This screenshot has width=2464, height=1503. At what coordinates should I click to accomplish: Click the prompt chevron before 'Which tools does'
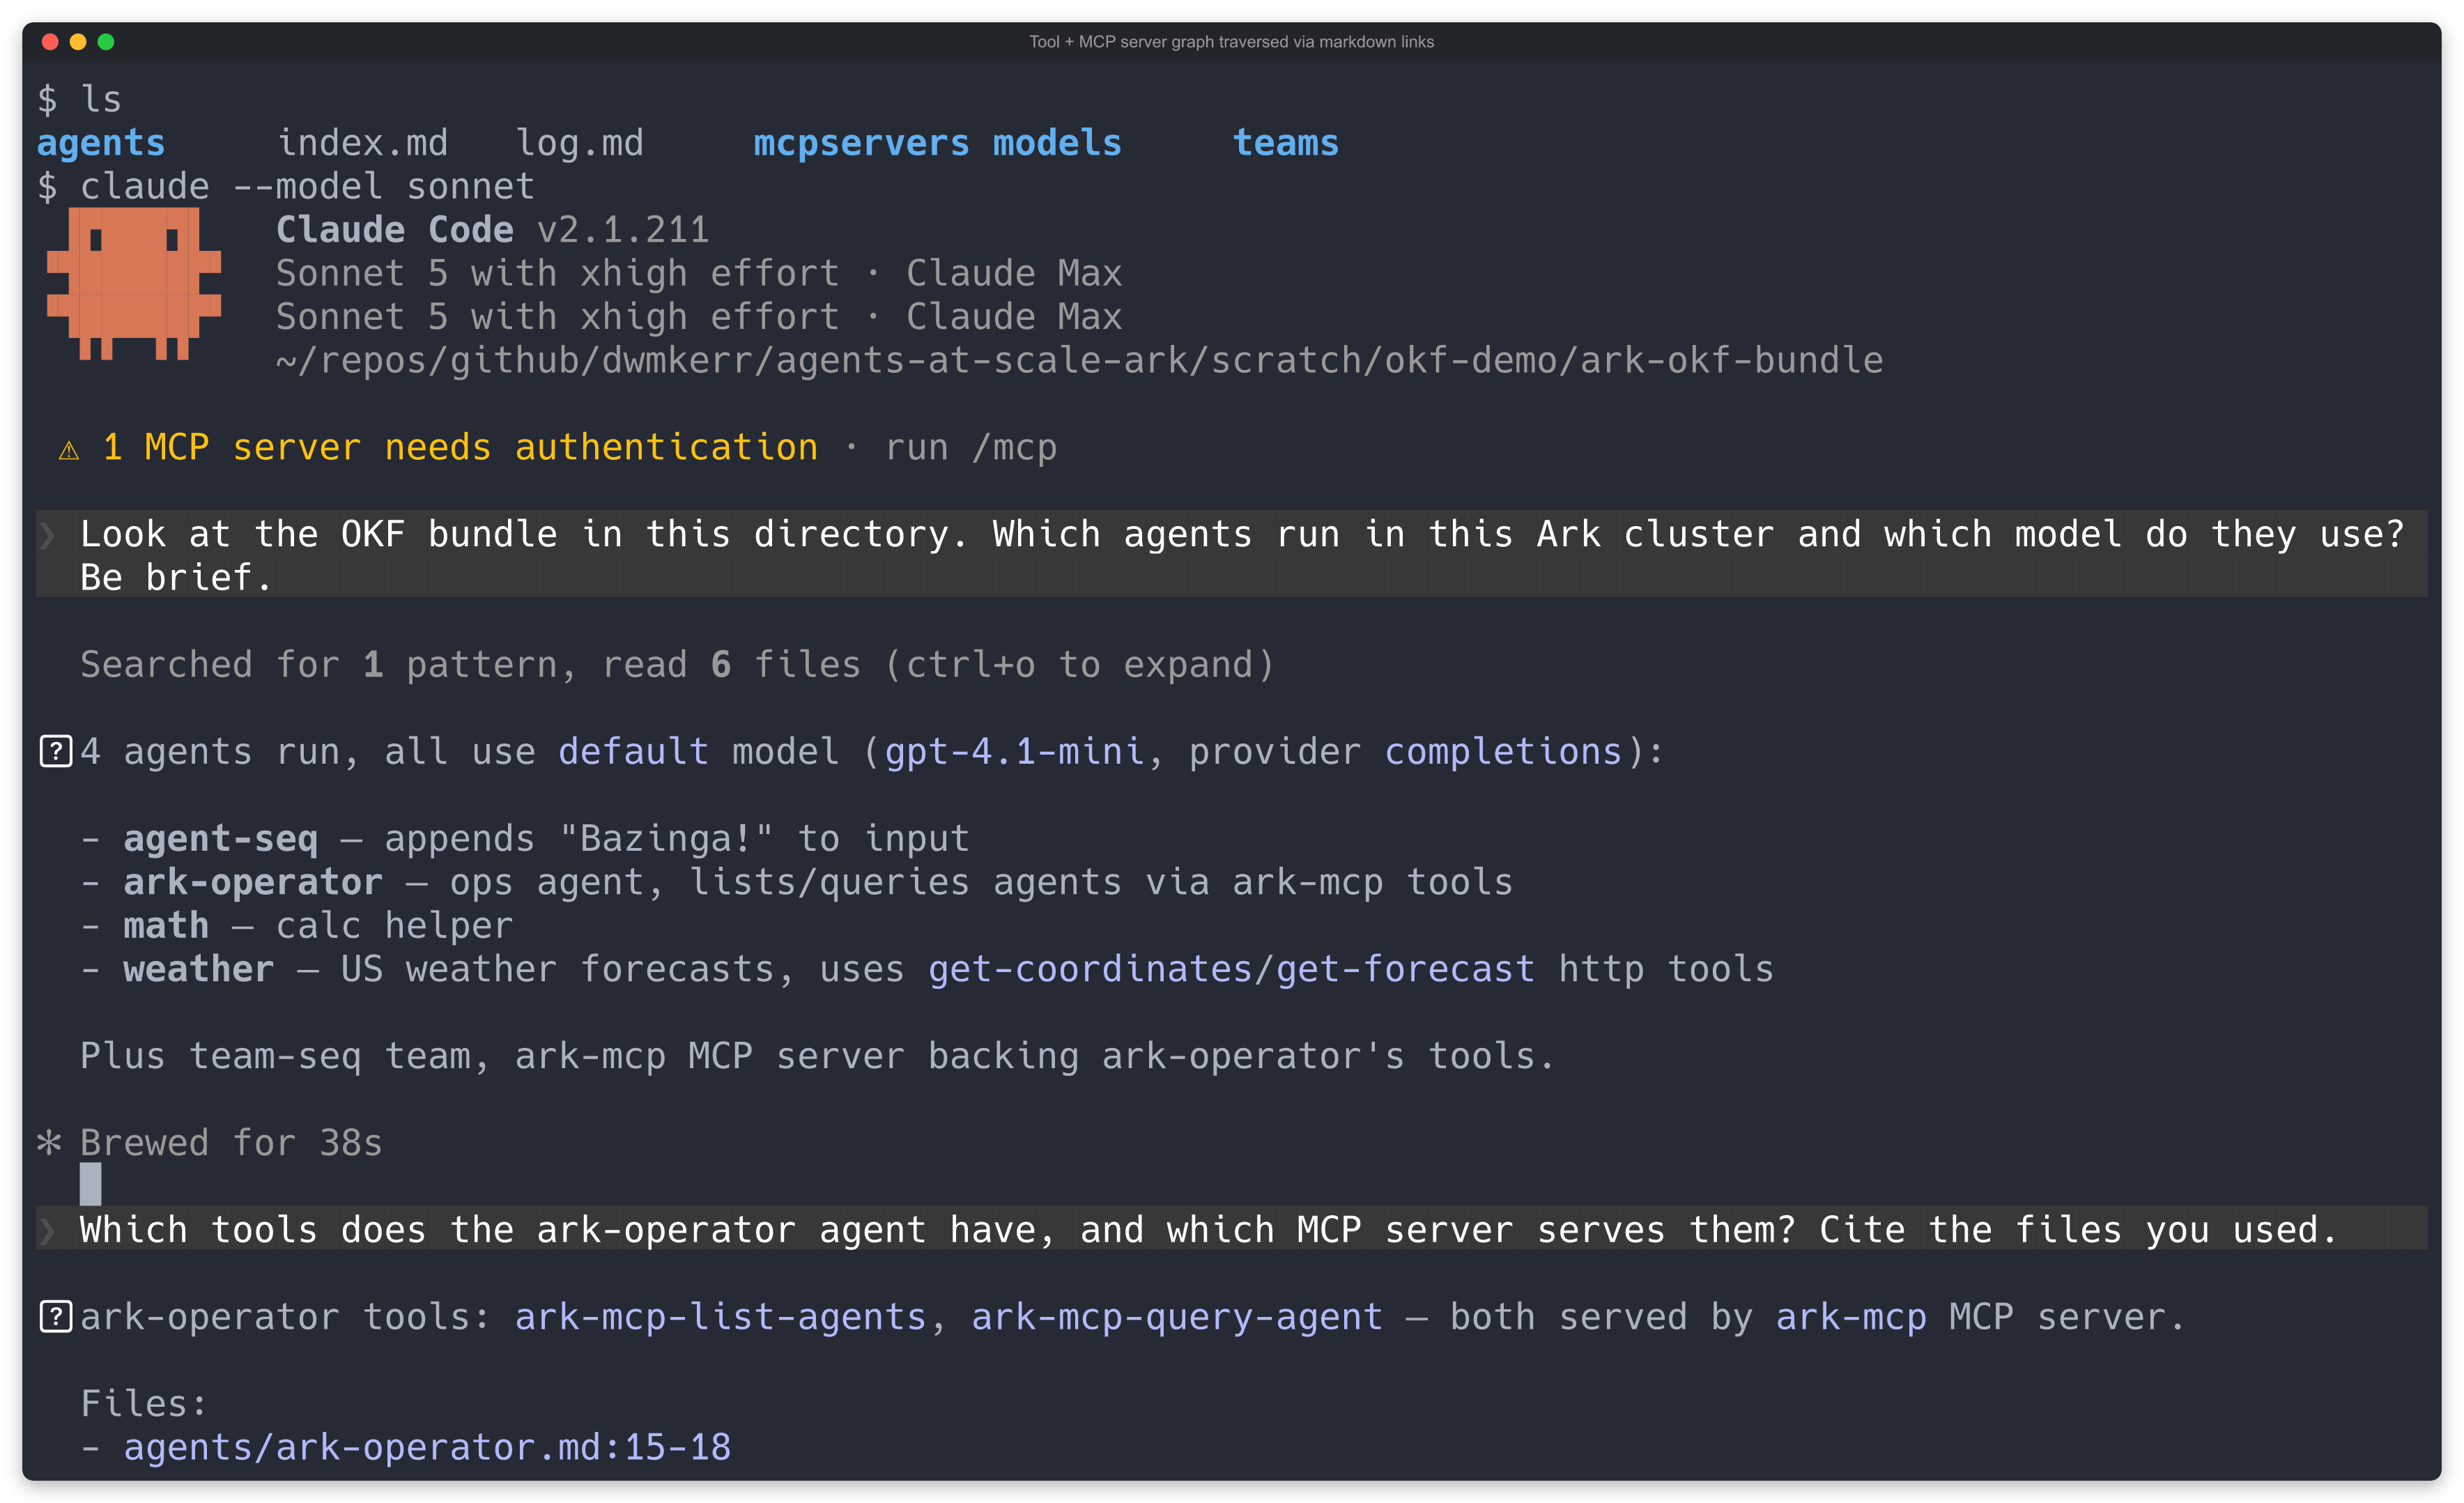click(x=47, y=1231)
